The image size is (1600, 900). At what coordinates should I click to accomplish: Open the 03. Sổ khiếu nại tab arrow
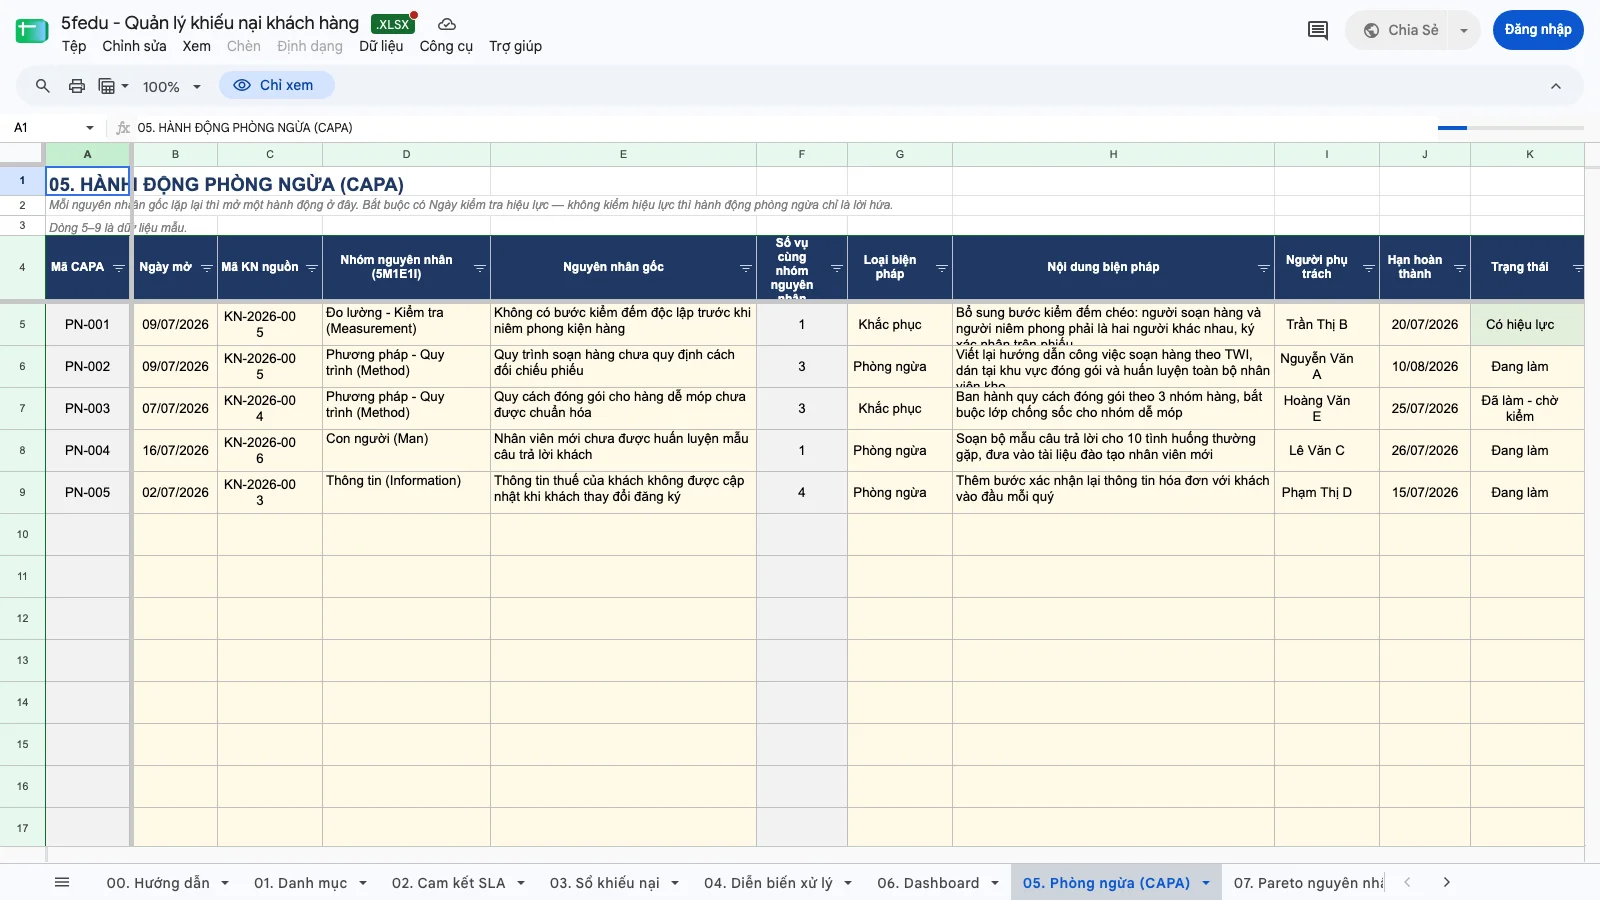tap(675, 883)
